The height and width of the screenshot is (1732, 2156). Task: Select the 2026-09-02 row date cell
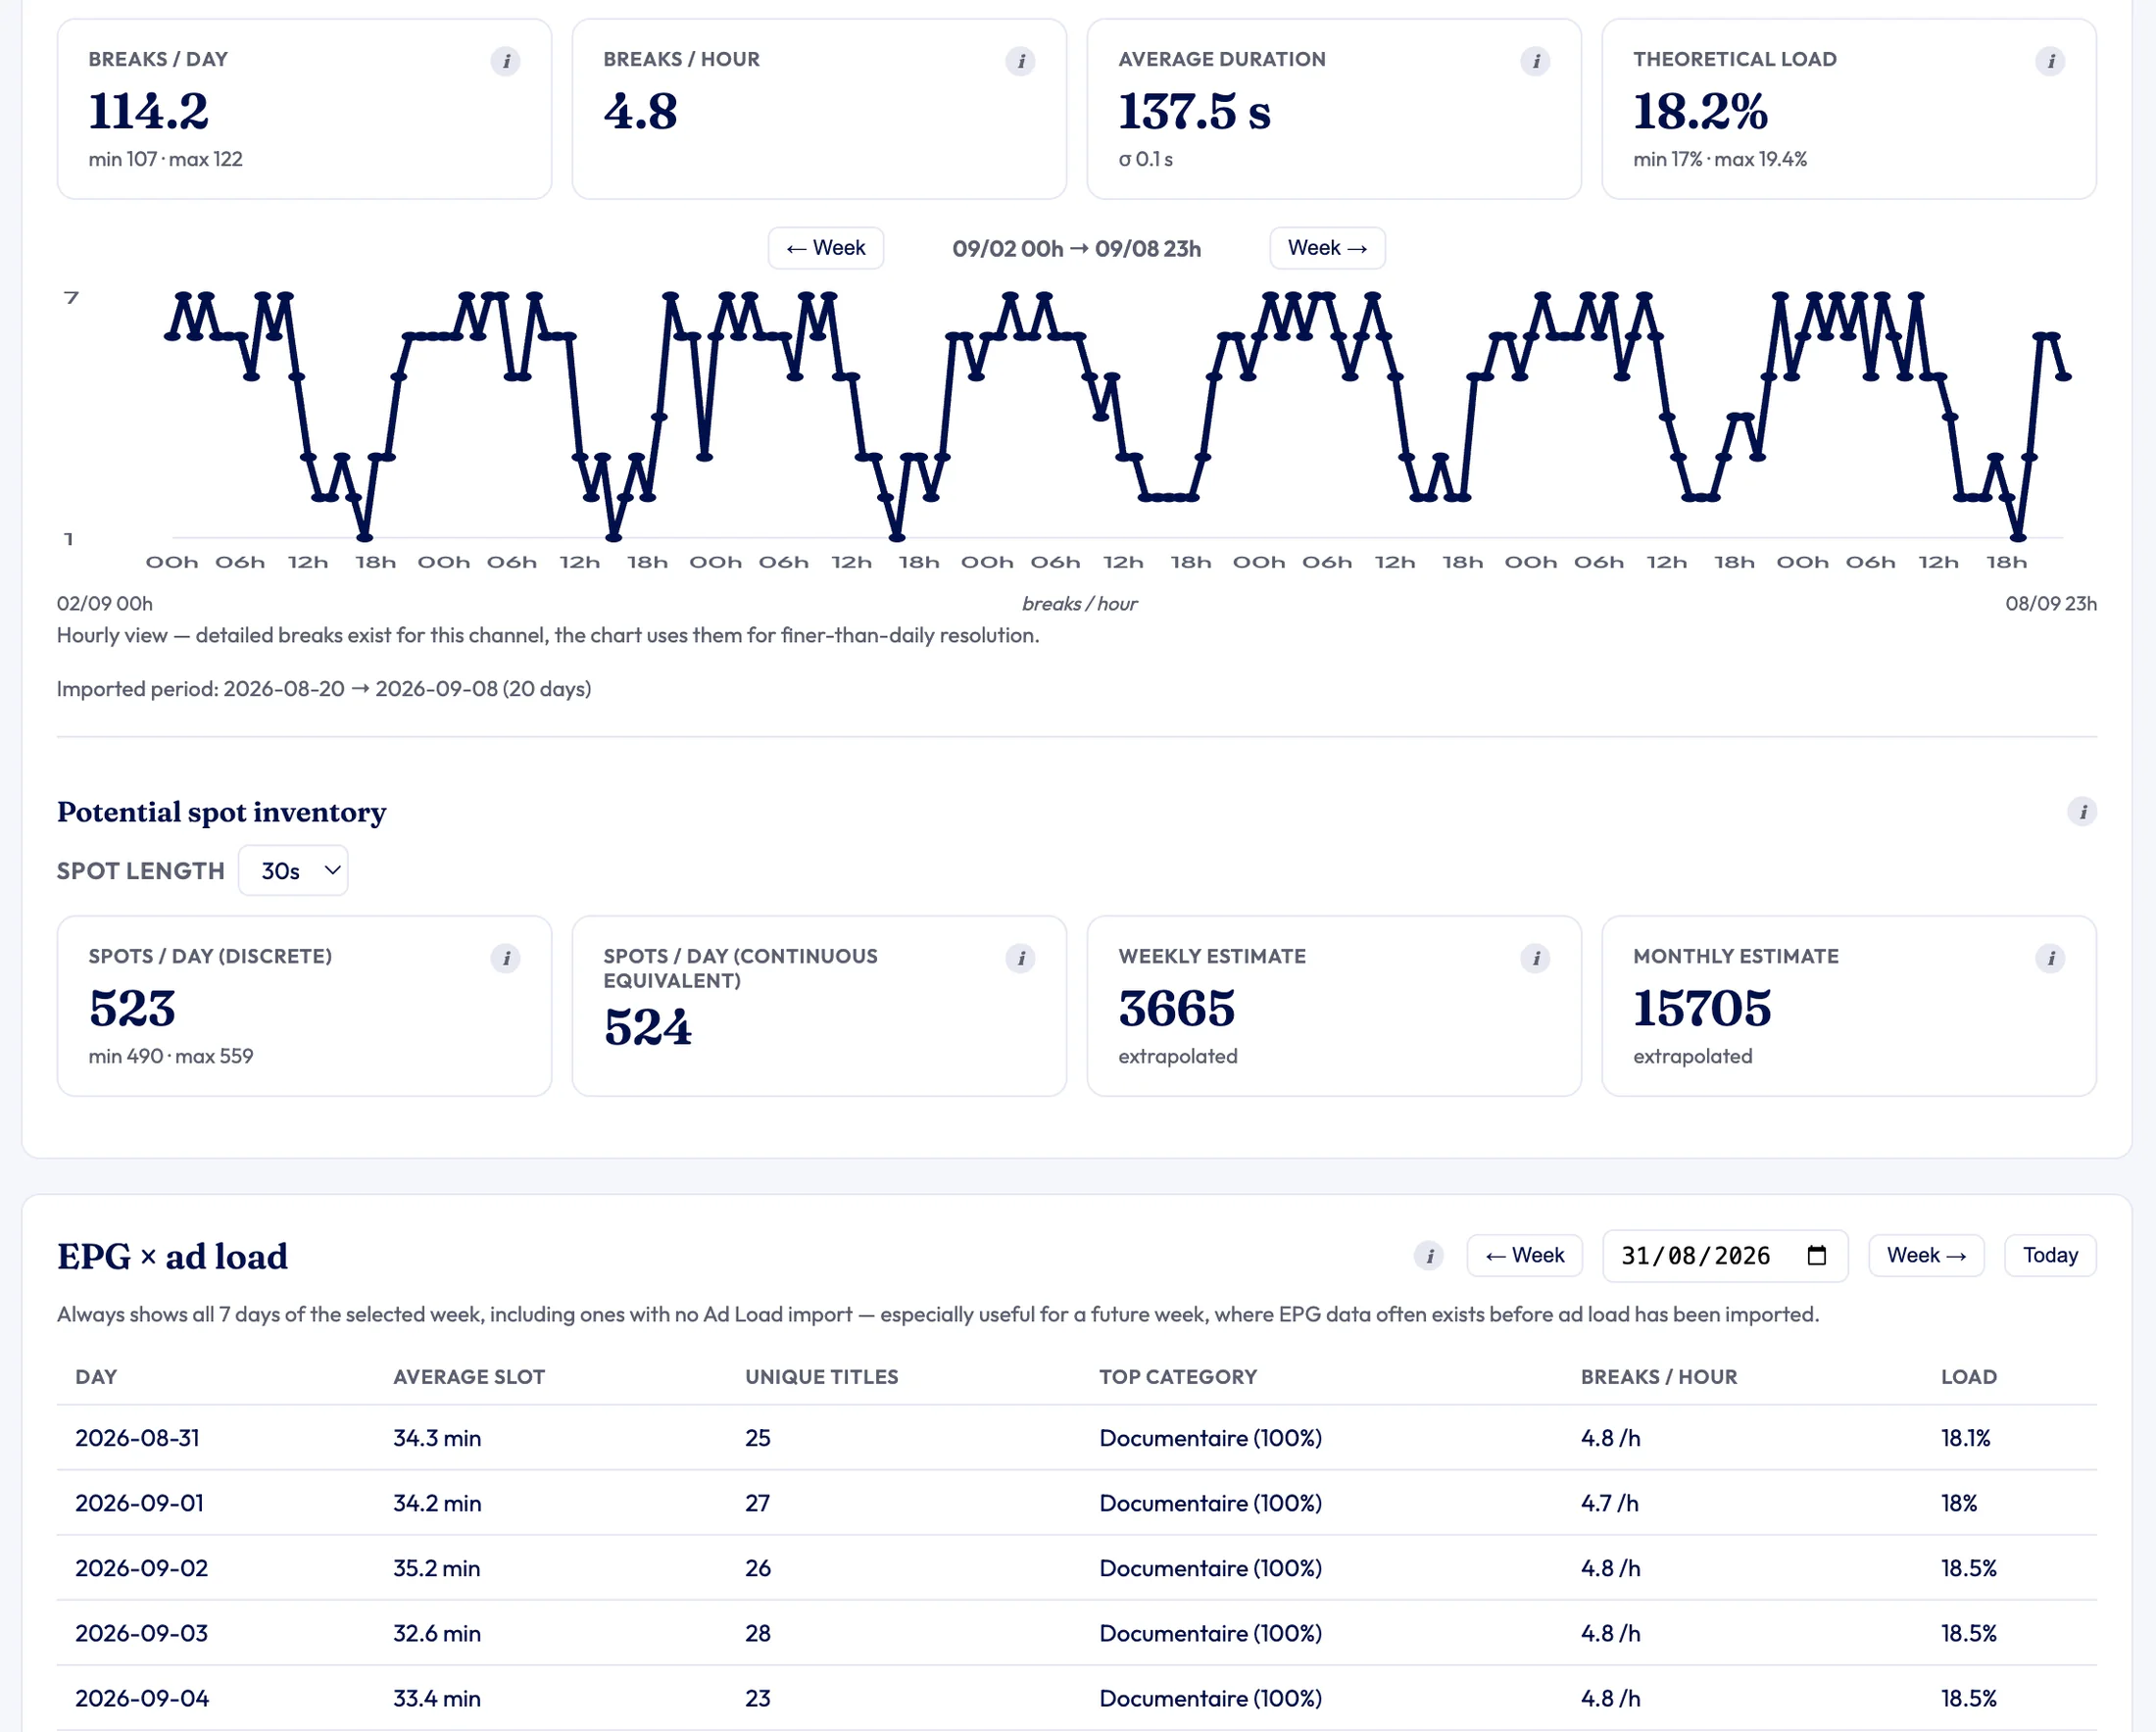tap(141, 1567)
